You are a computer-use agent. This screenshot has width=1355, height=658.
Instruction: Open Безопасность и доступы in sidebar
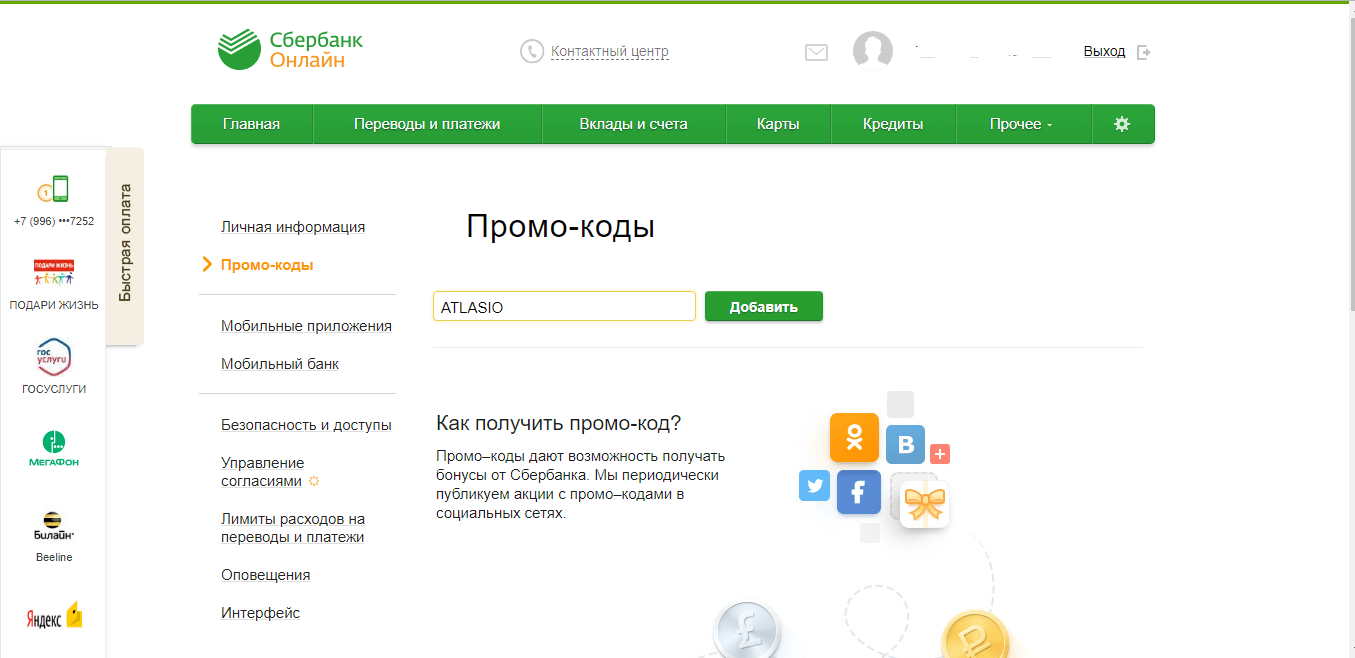point(306,425)
